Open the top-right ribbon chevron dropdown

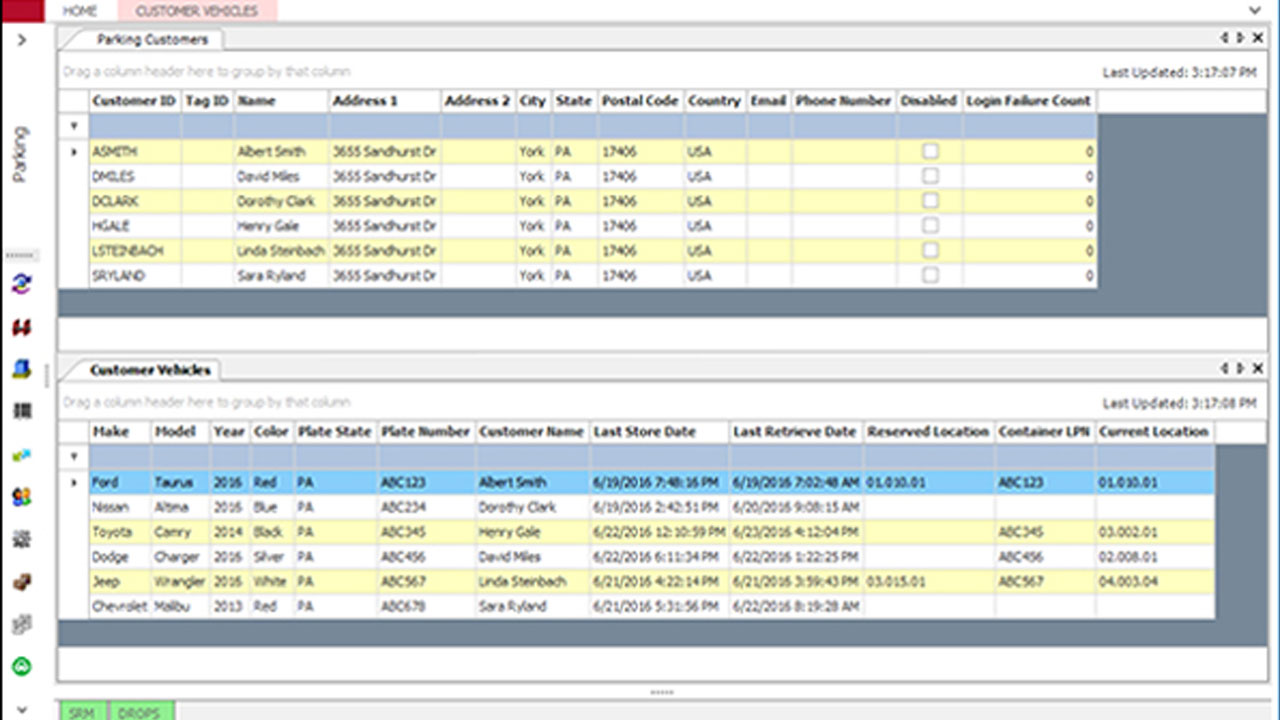pos(1255,11)
